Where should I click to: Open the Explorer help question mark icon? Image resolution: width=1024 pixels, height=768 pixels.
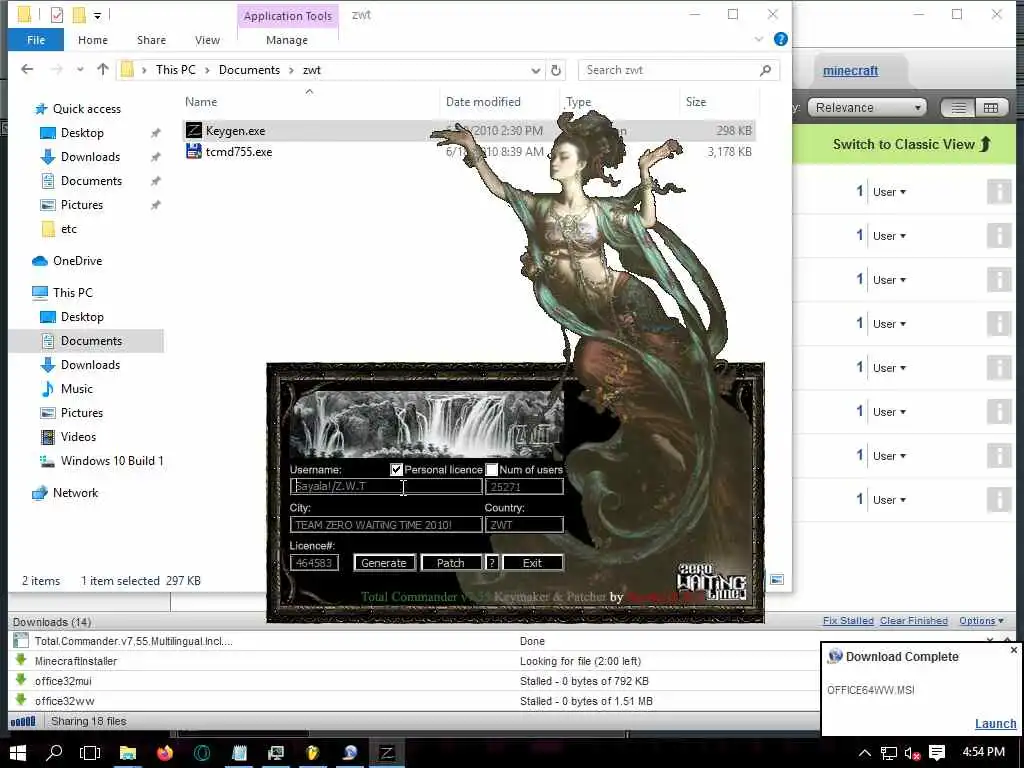click(x=780, y=39)
